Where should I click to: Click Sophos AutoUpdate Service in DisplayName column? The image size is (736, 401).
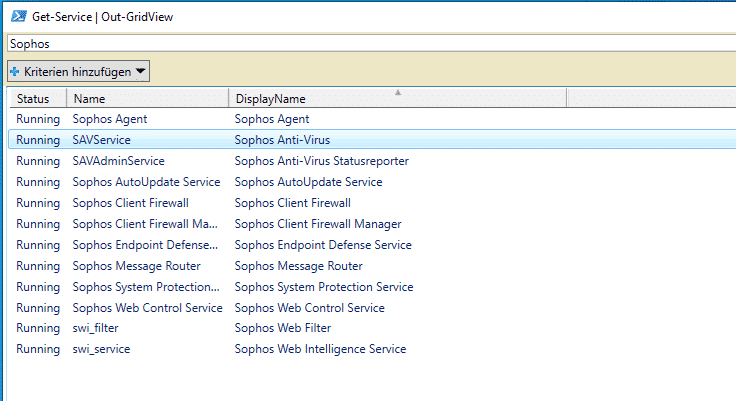point(308,182)
